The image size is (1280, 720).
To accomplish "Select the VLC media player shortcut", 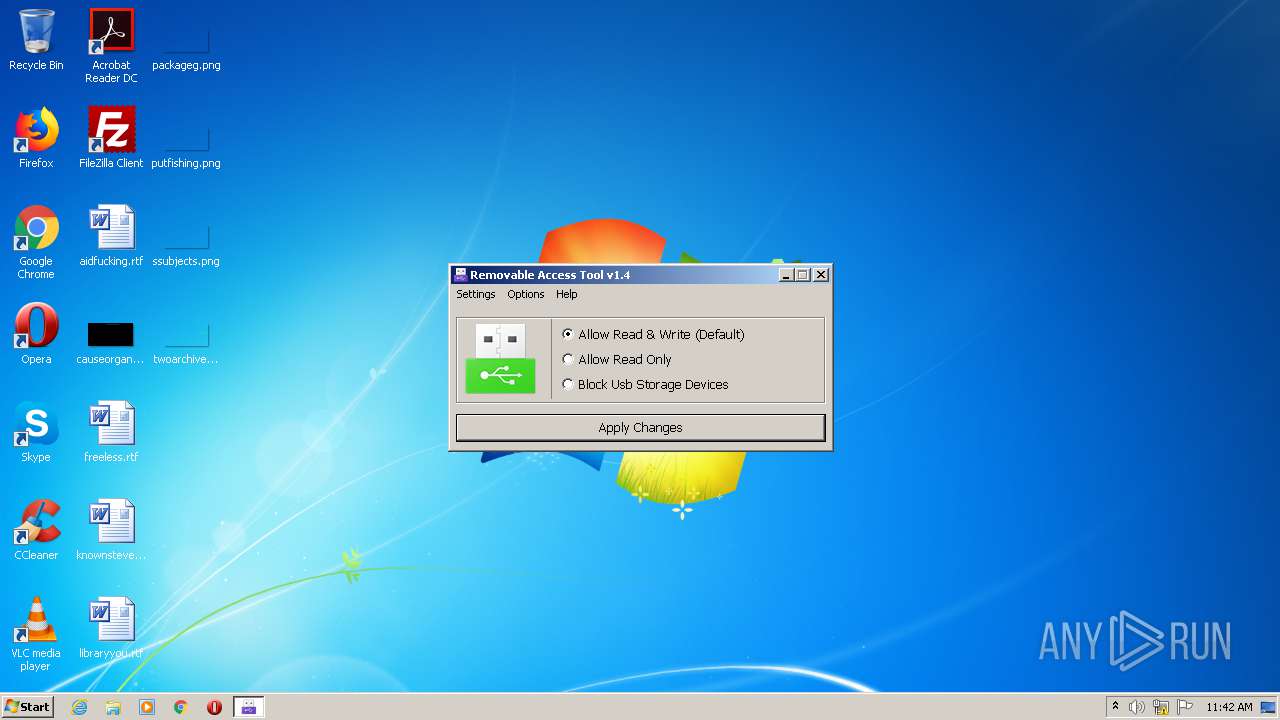I will click(x=36, y=634).
